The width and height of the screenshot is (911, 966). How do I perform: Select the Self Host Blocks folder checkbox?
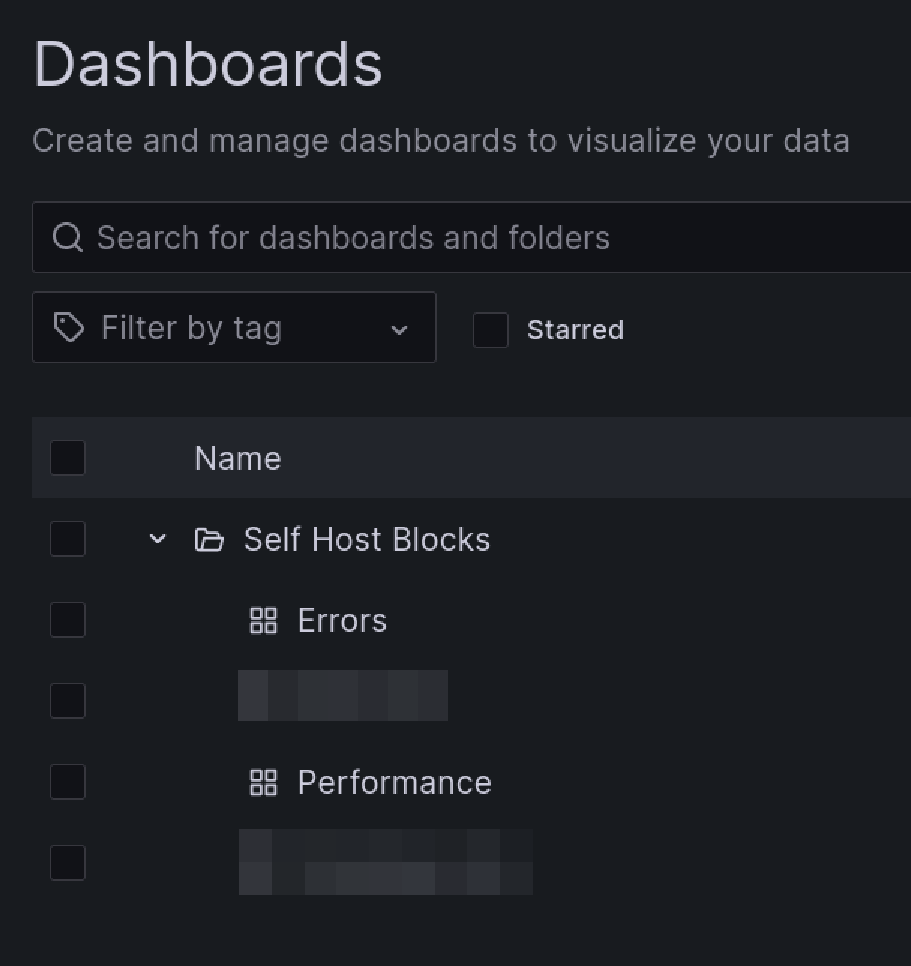pos(68,540)
